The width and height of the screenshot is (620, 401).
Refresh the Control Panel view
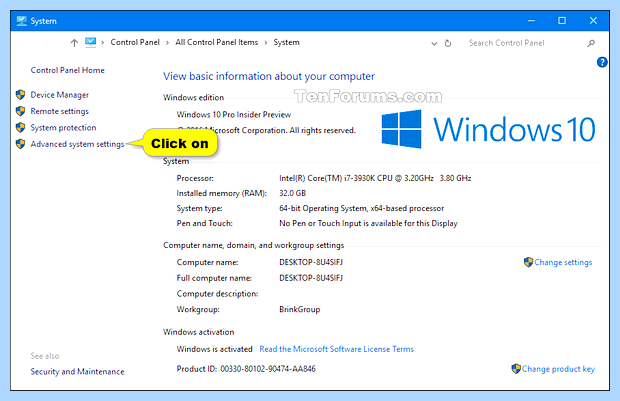(x=448, y=43)
